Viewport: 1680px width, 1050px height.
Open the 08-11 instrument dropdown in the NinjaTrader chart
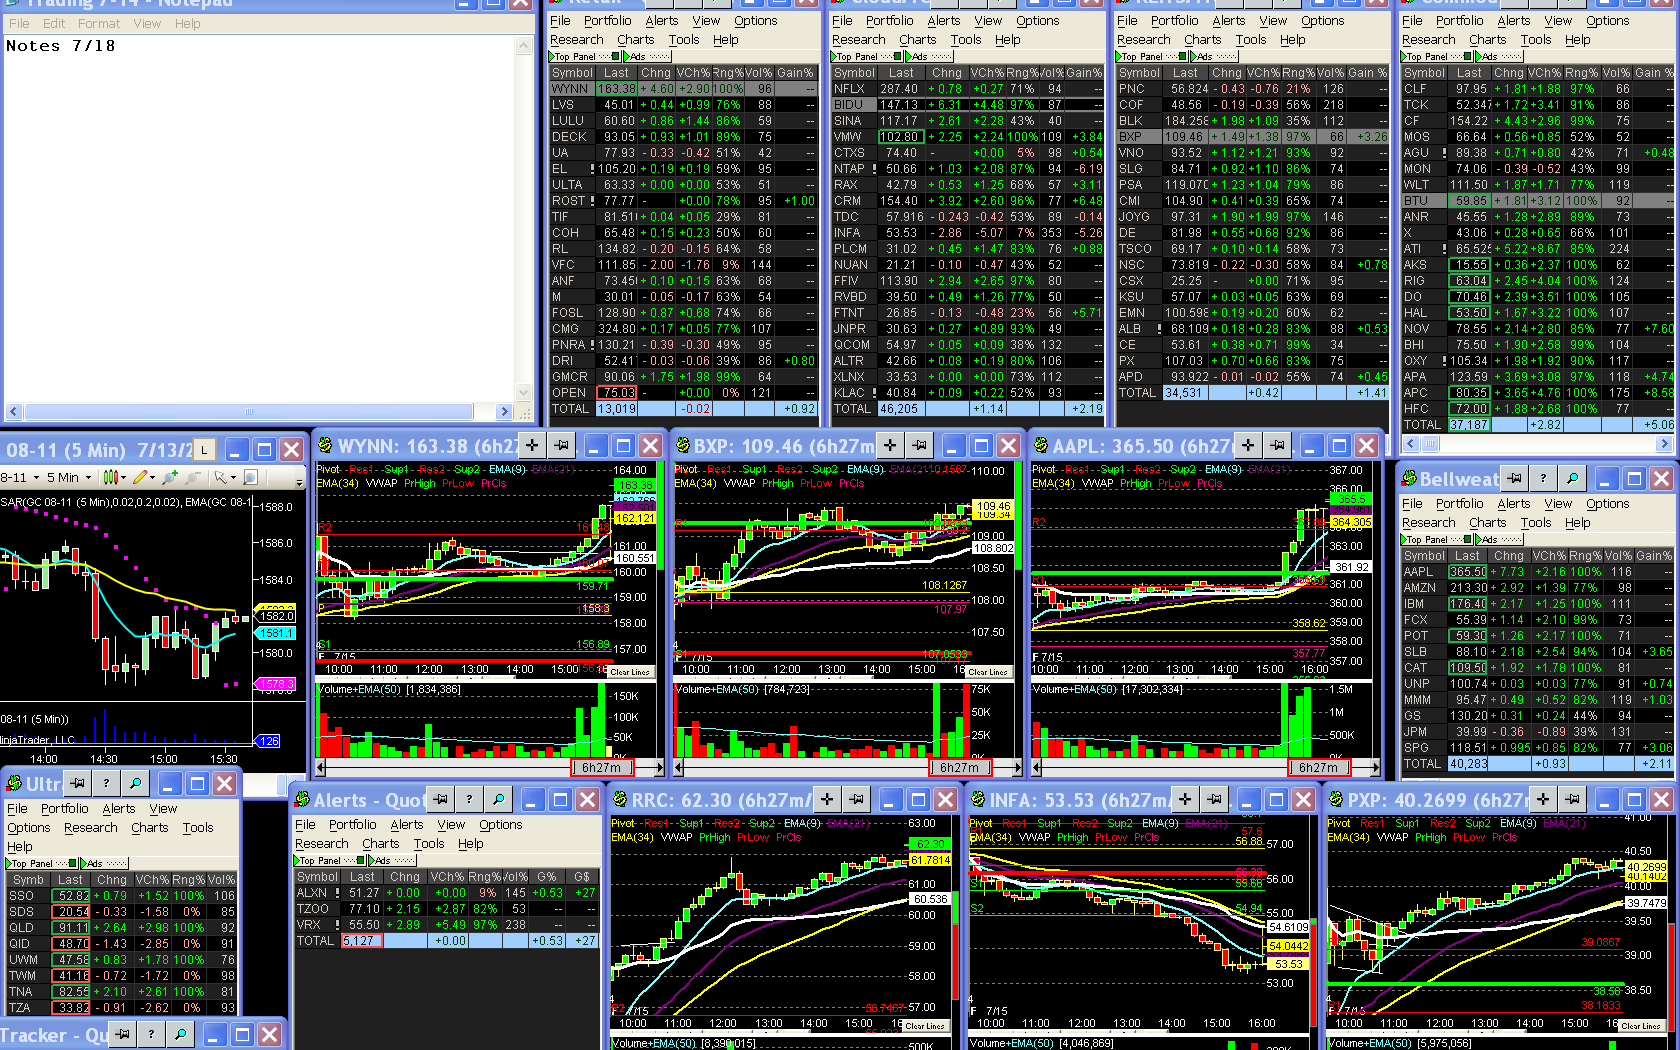point(22,478)
